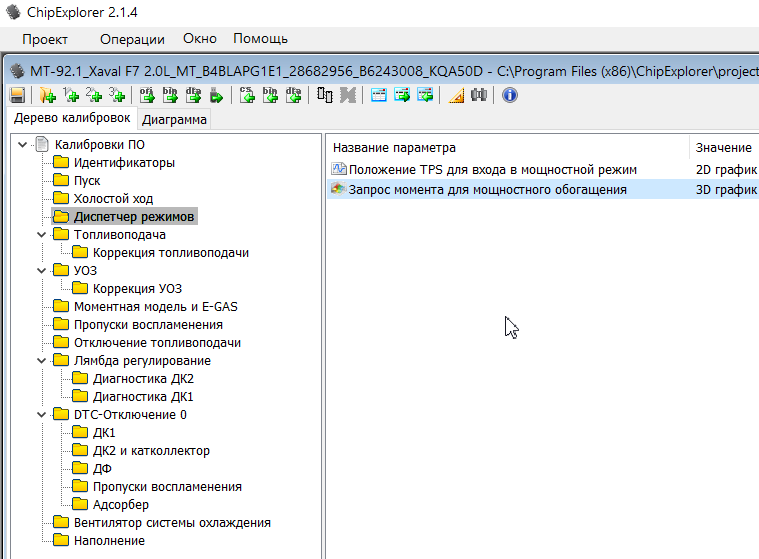Viewport: 759px width, 559px height.
Task: Click the binoculars search icon
Action: [478, 95]
